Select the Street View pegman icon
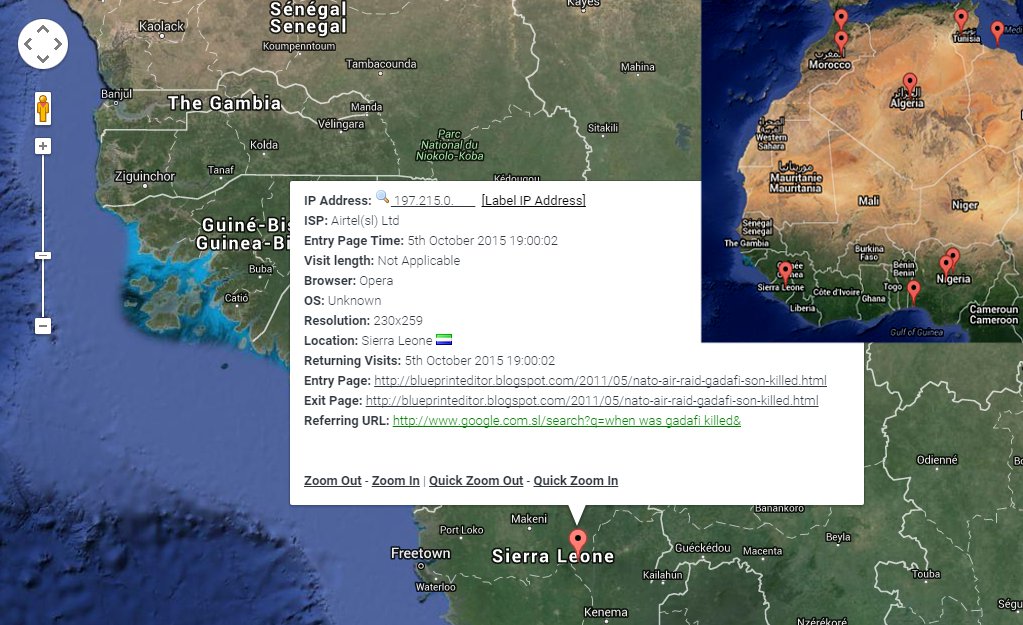Screen dimensions: 1023x625 coord(43,108)
